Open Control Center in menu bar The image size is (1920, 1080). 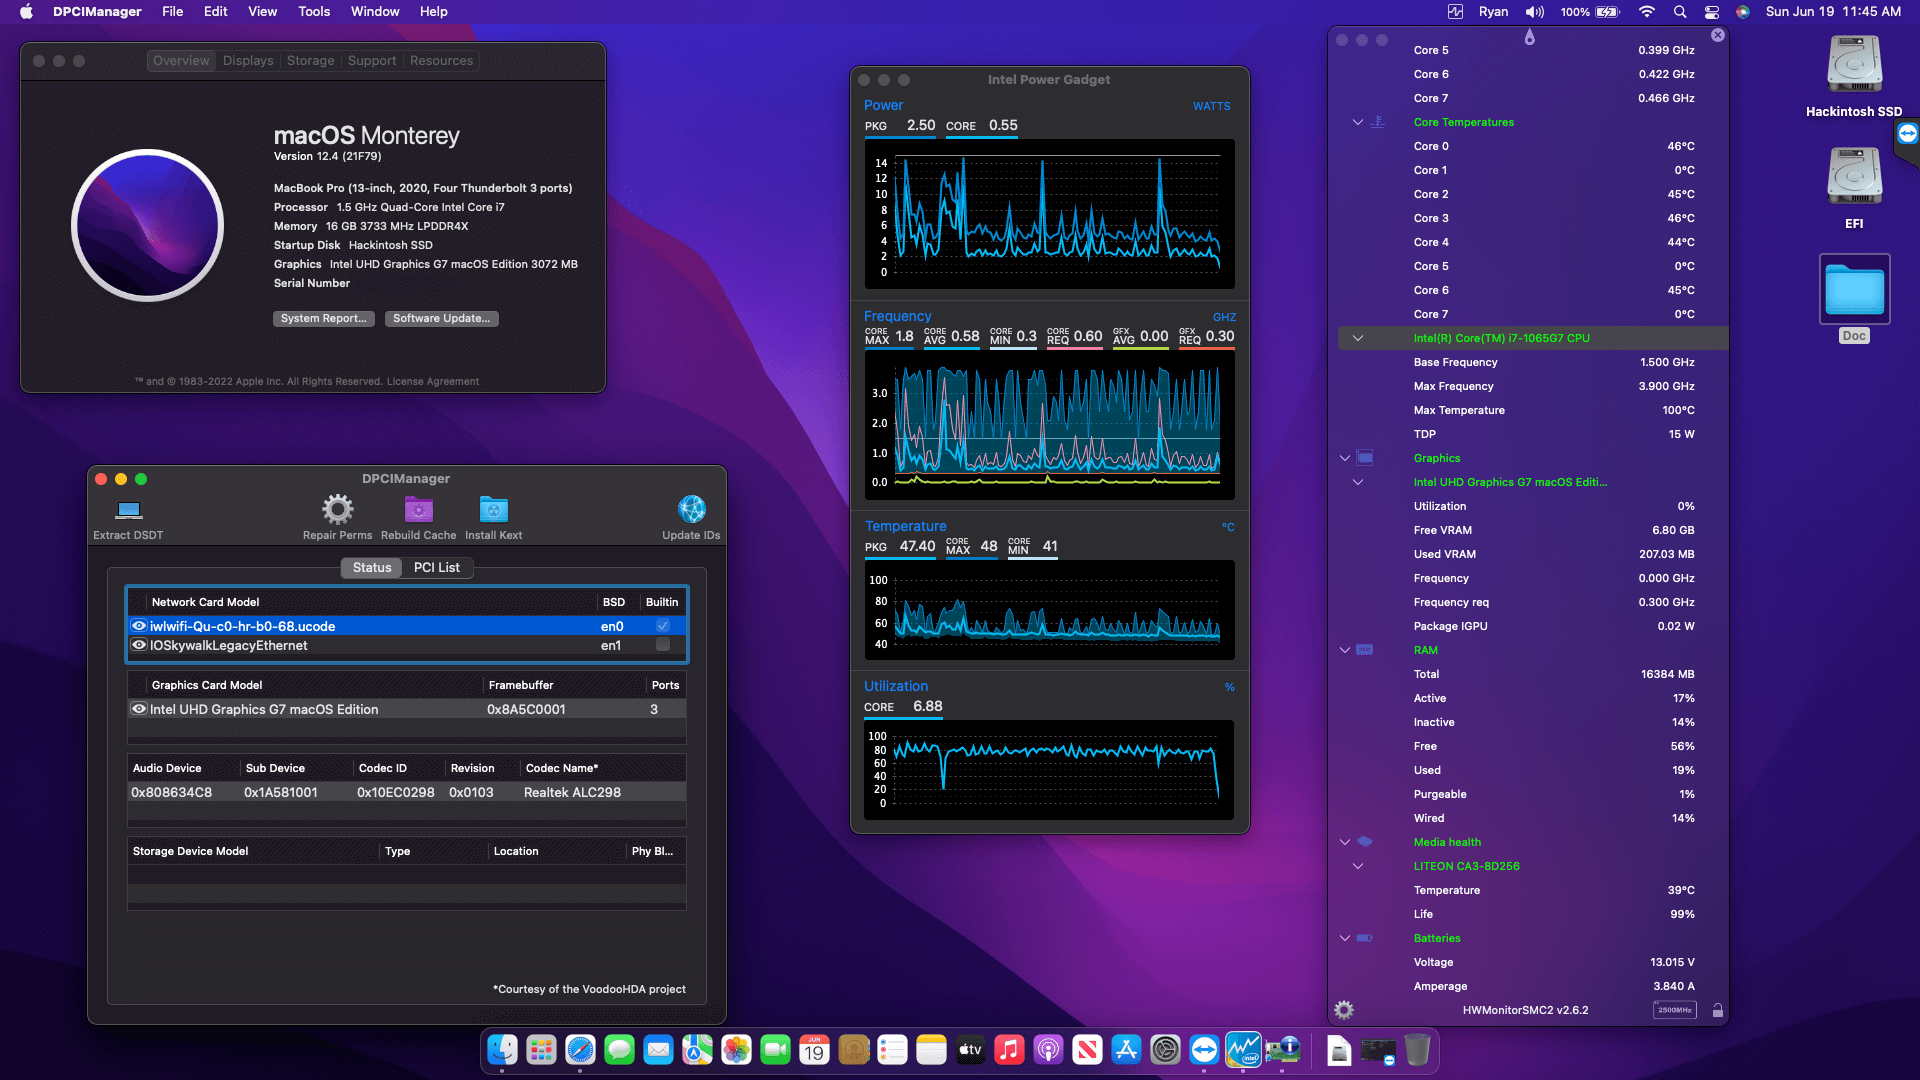coord(1711,12)
